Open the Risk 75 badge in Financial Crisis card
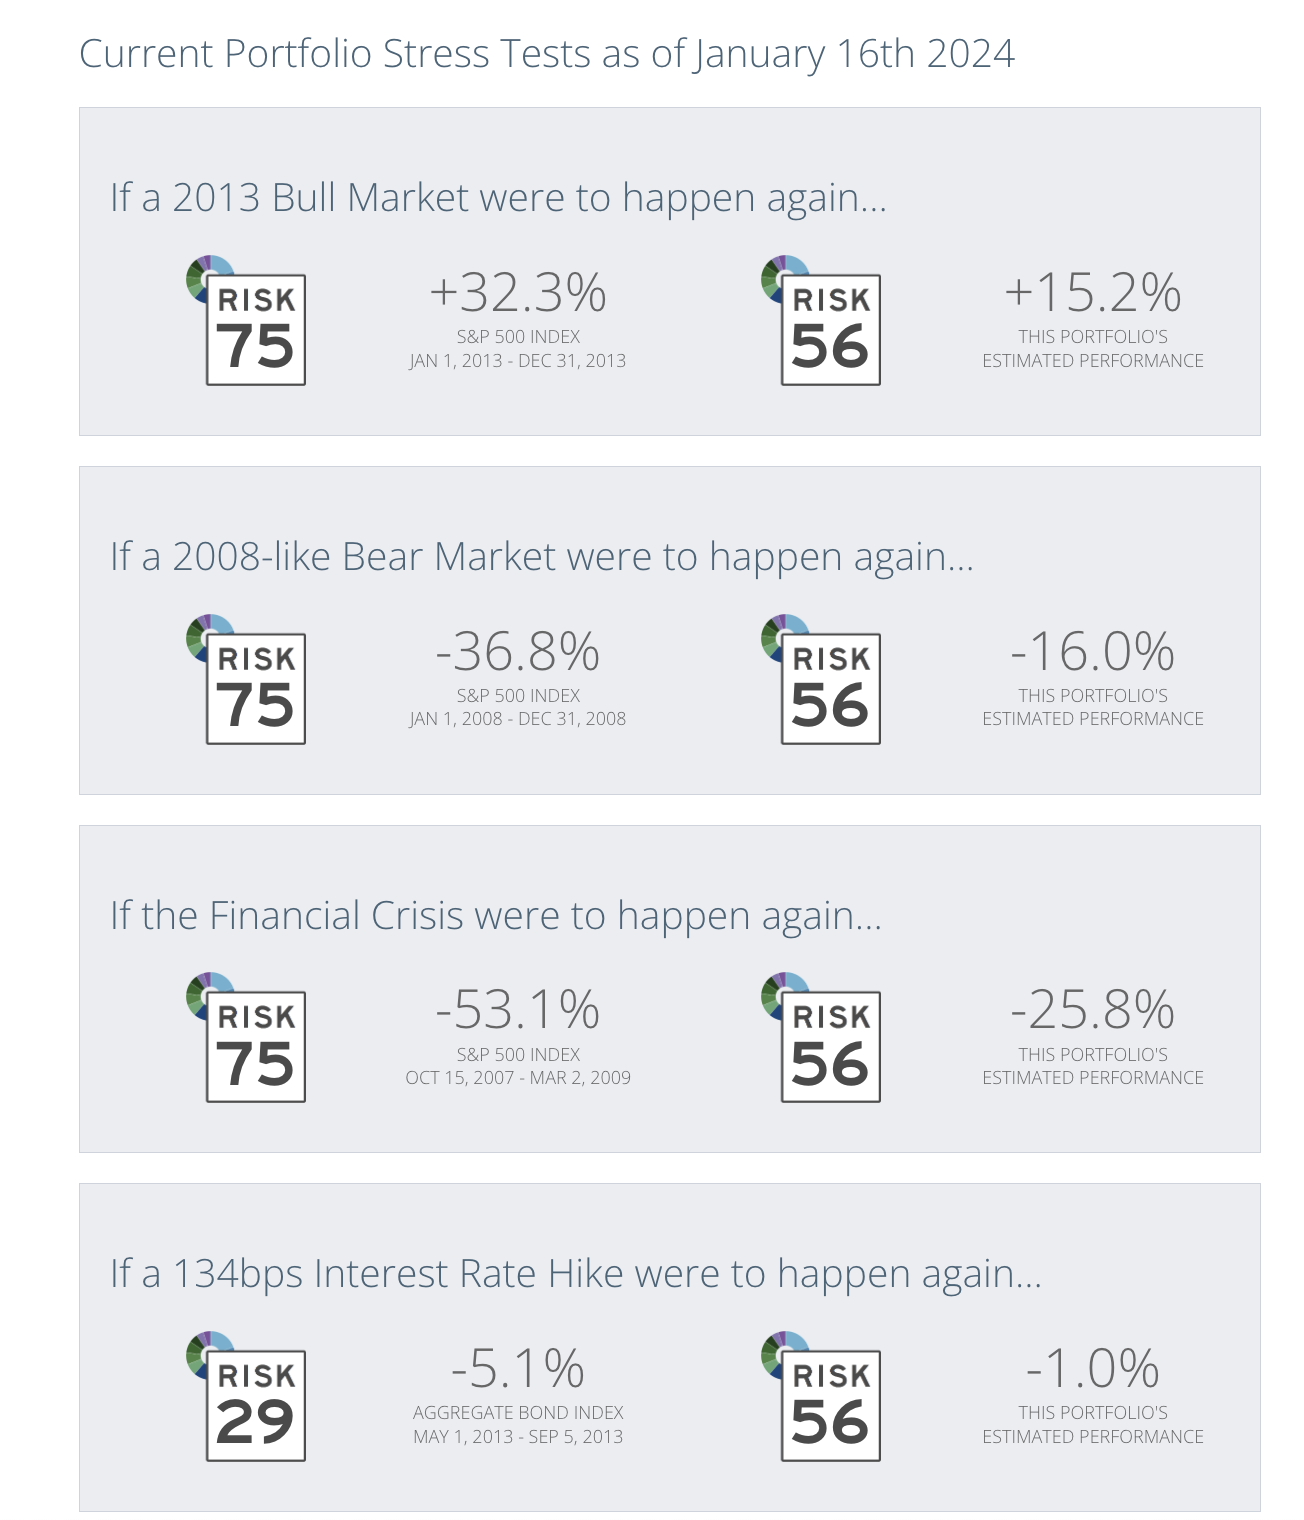Image resolution: width=1304 pixels, height=1520 pixels. coord(254,1046)
